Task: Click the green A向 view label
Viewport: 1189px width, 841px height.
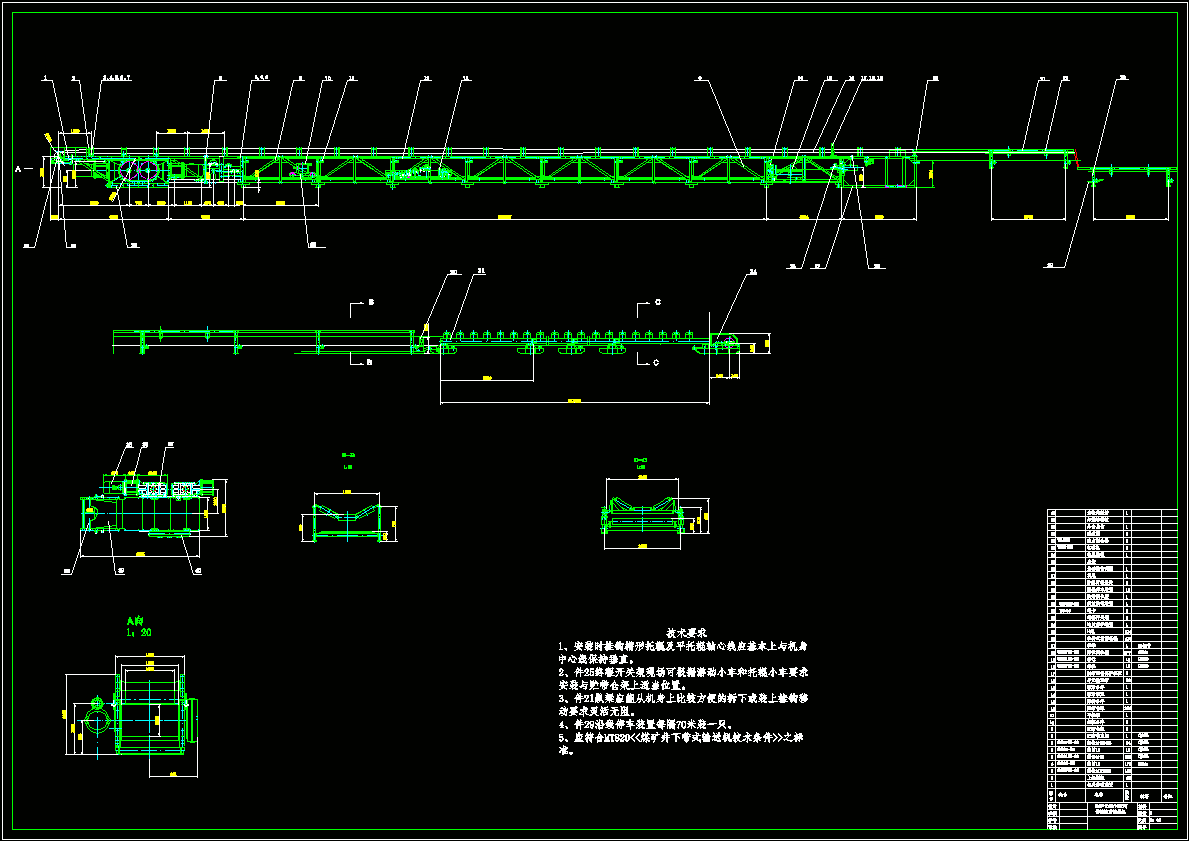Action: pyautogui.click(x=137, y=620)
